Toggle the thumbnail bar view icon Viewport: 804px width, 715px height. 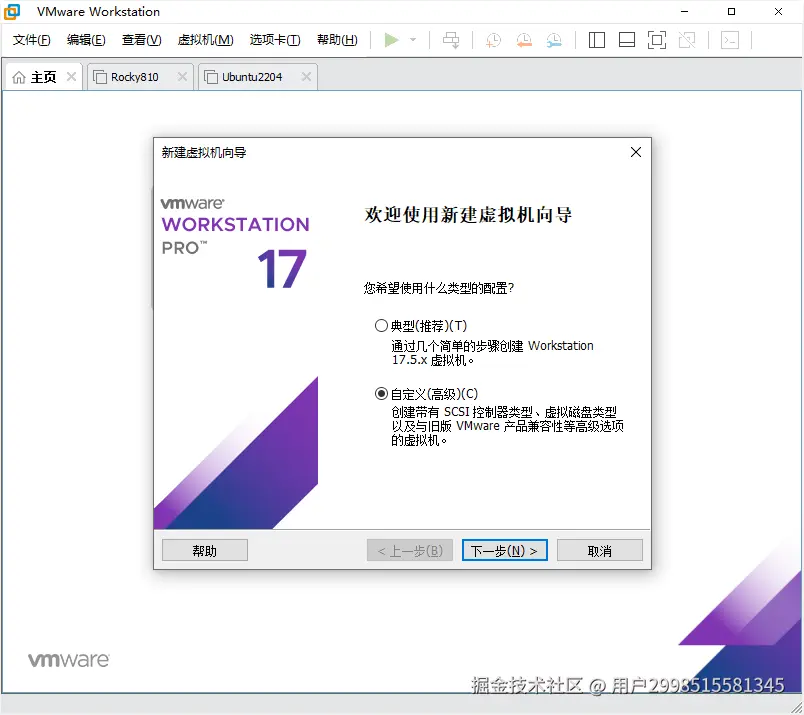[627, 40]
